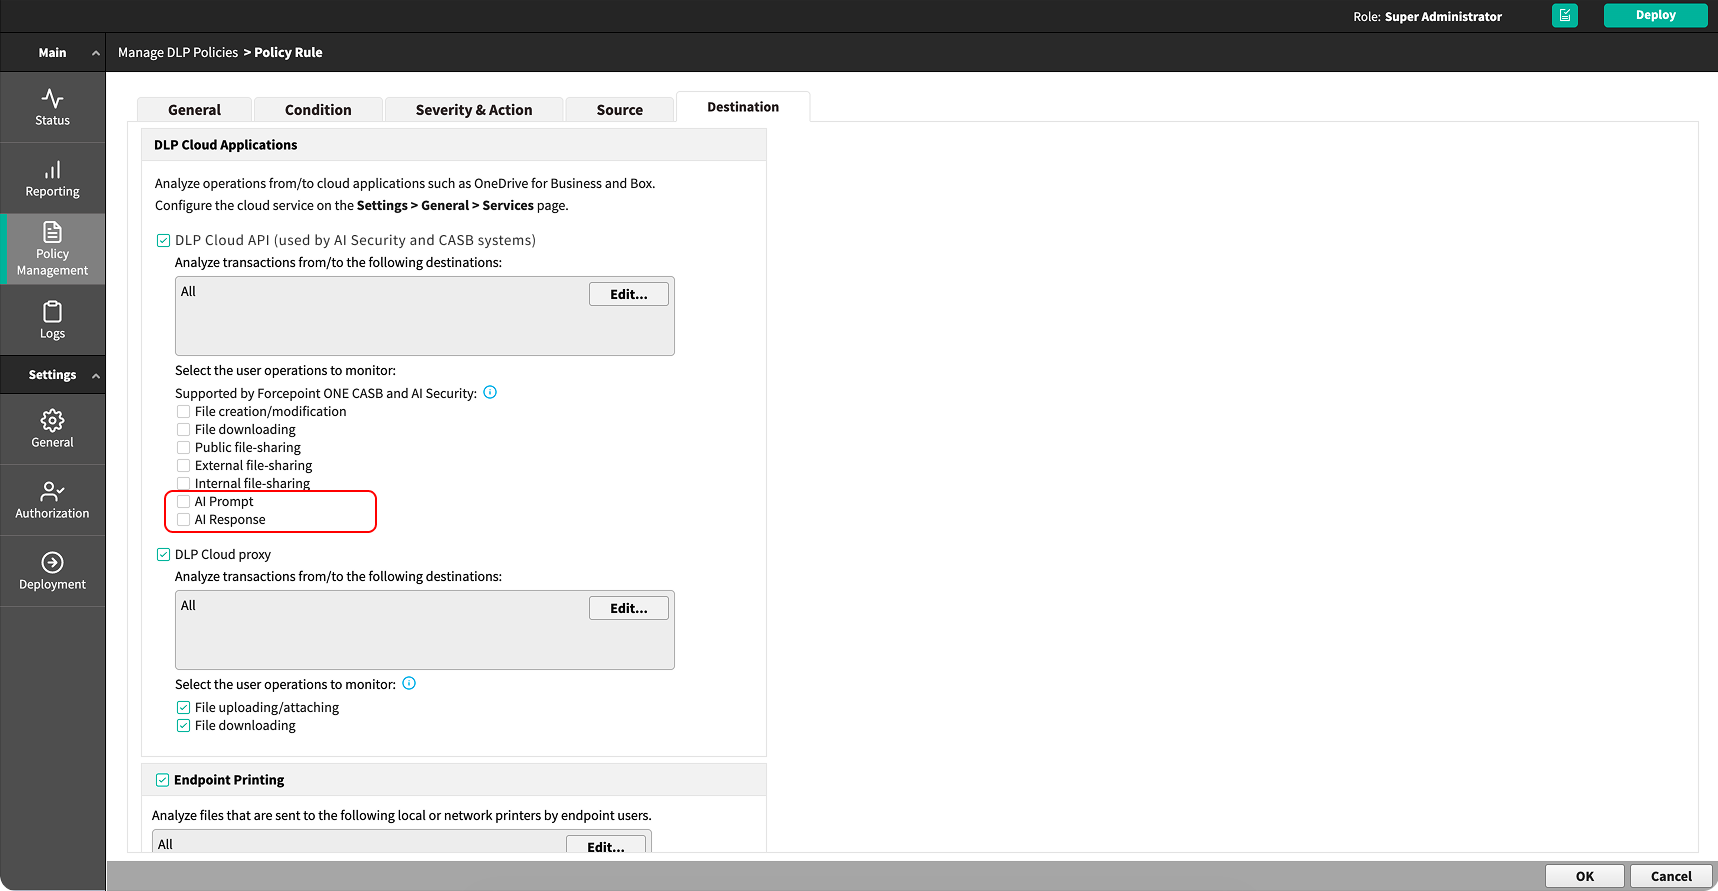Click info icon next to DLP Cloud proxy operations

pyautogui.click(x=409, y=683)
